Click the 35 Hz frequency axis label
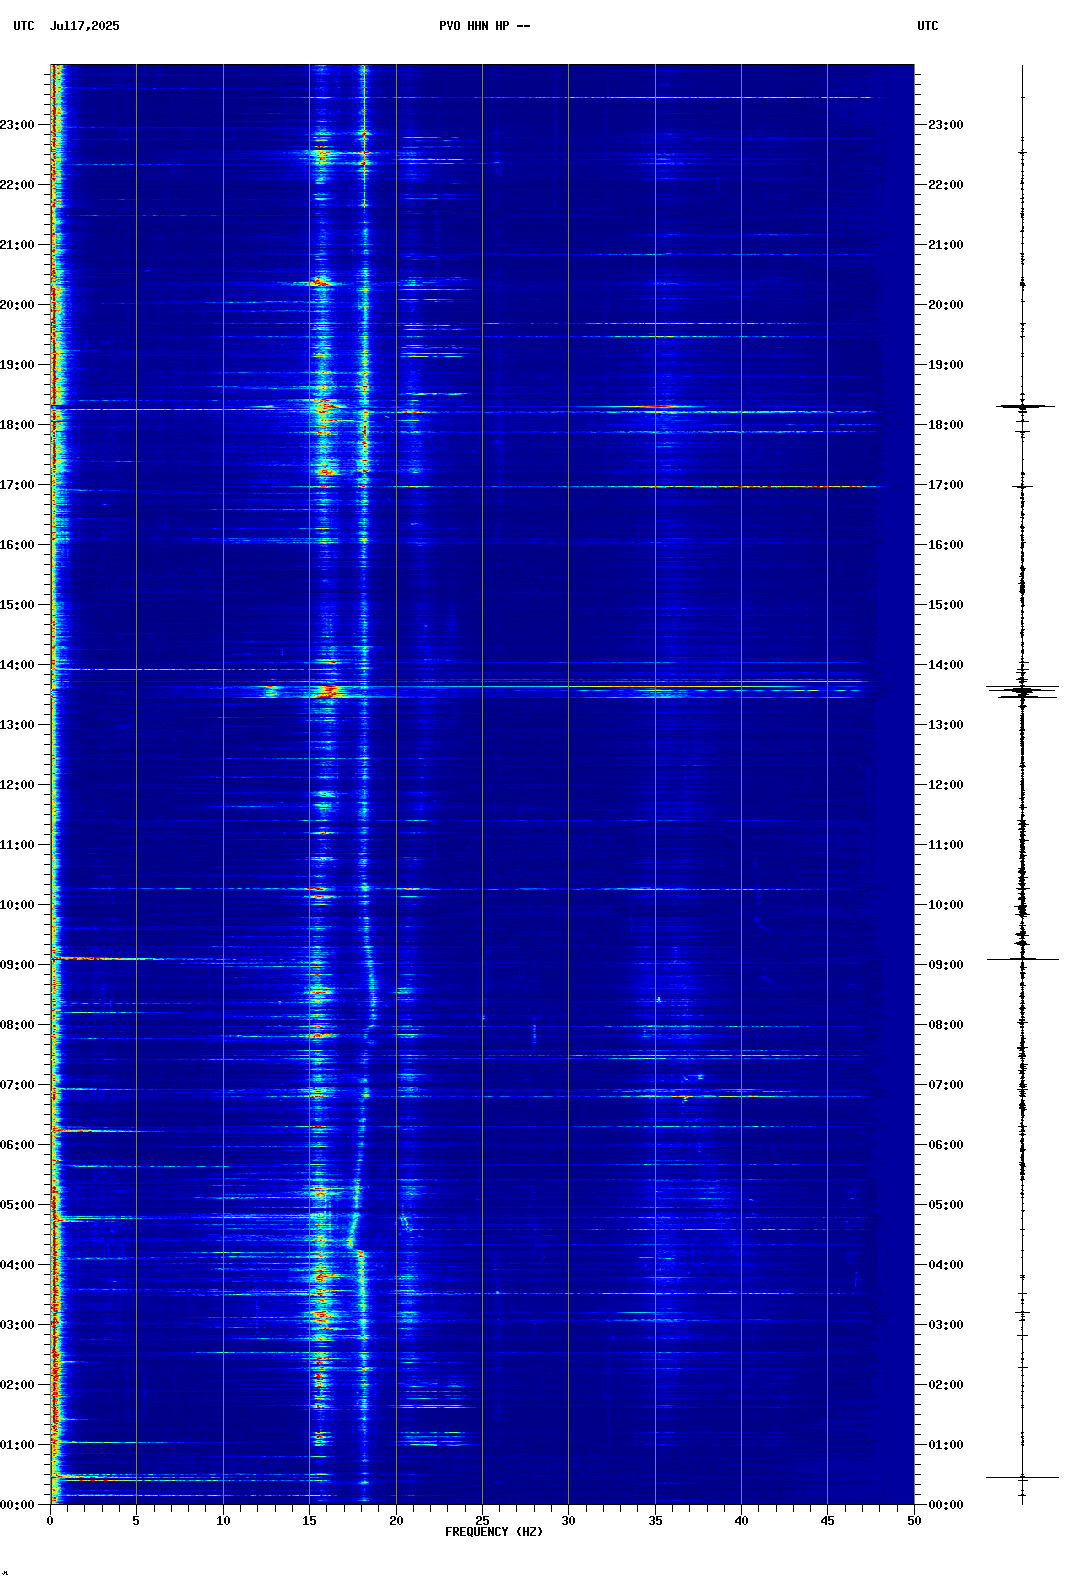The height and width of the screenshot is (1584, 1066). pyautogui.click(x=655, y=1521)
